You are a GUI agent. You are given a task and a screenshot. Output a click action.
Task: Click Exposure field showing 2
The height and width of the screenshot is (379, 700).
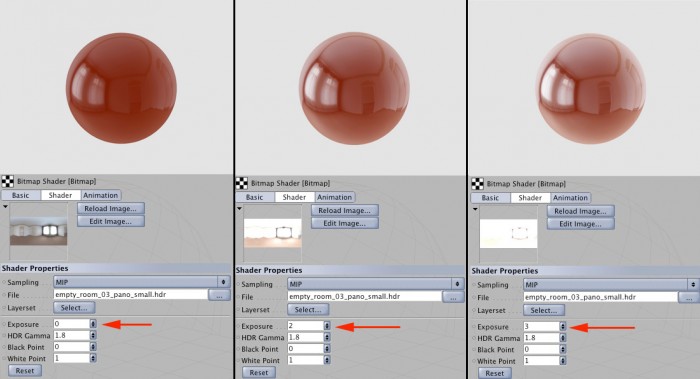[305, 325]
